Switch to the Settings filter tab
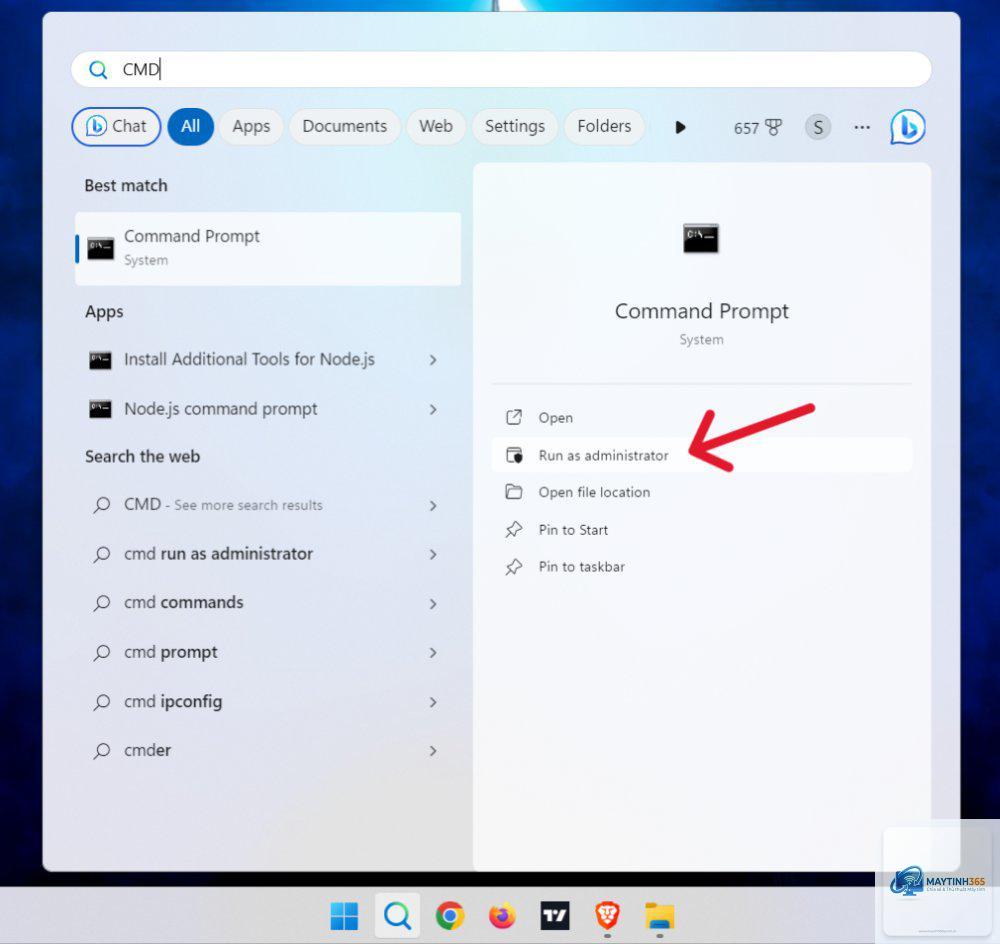The height and width of the screenshot is (944, 1000). [515, 126]
